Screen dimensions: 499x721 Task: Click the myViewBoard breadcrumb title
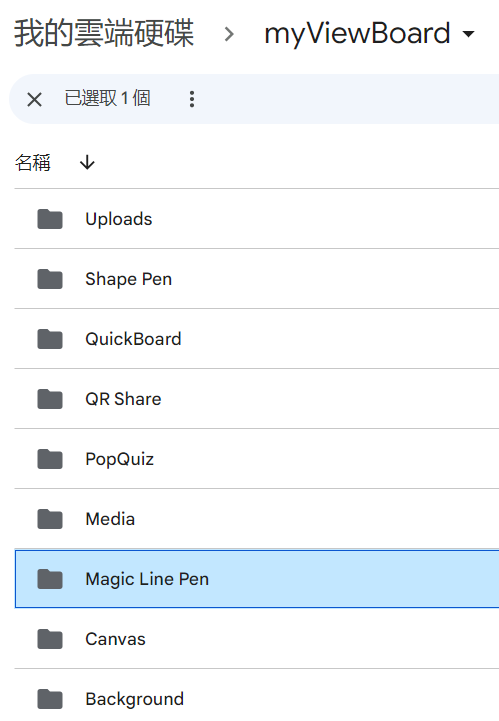point(357,34)
